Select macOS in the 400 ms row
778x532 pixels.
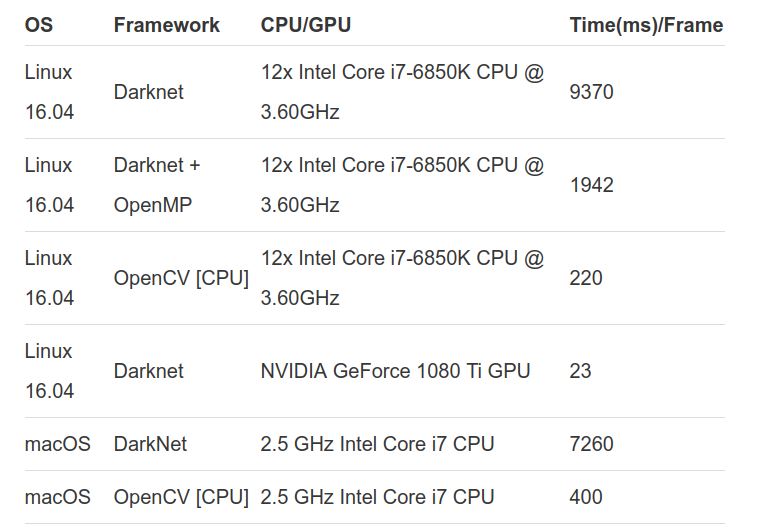[x=57, y=497]
